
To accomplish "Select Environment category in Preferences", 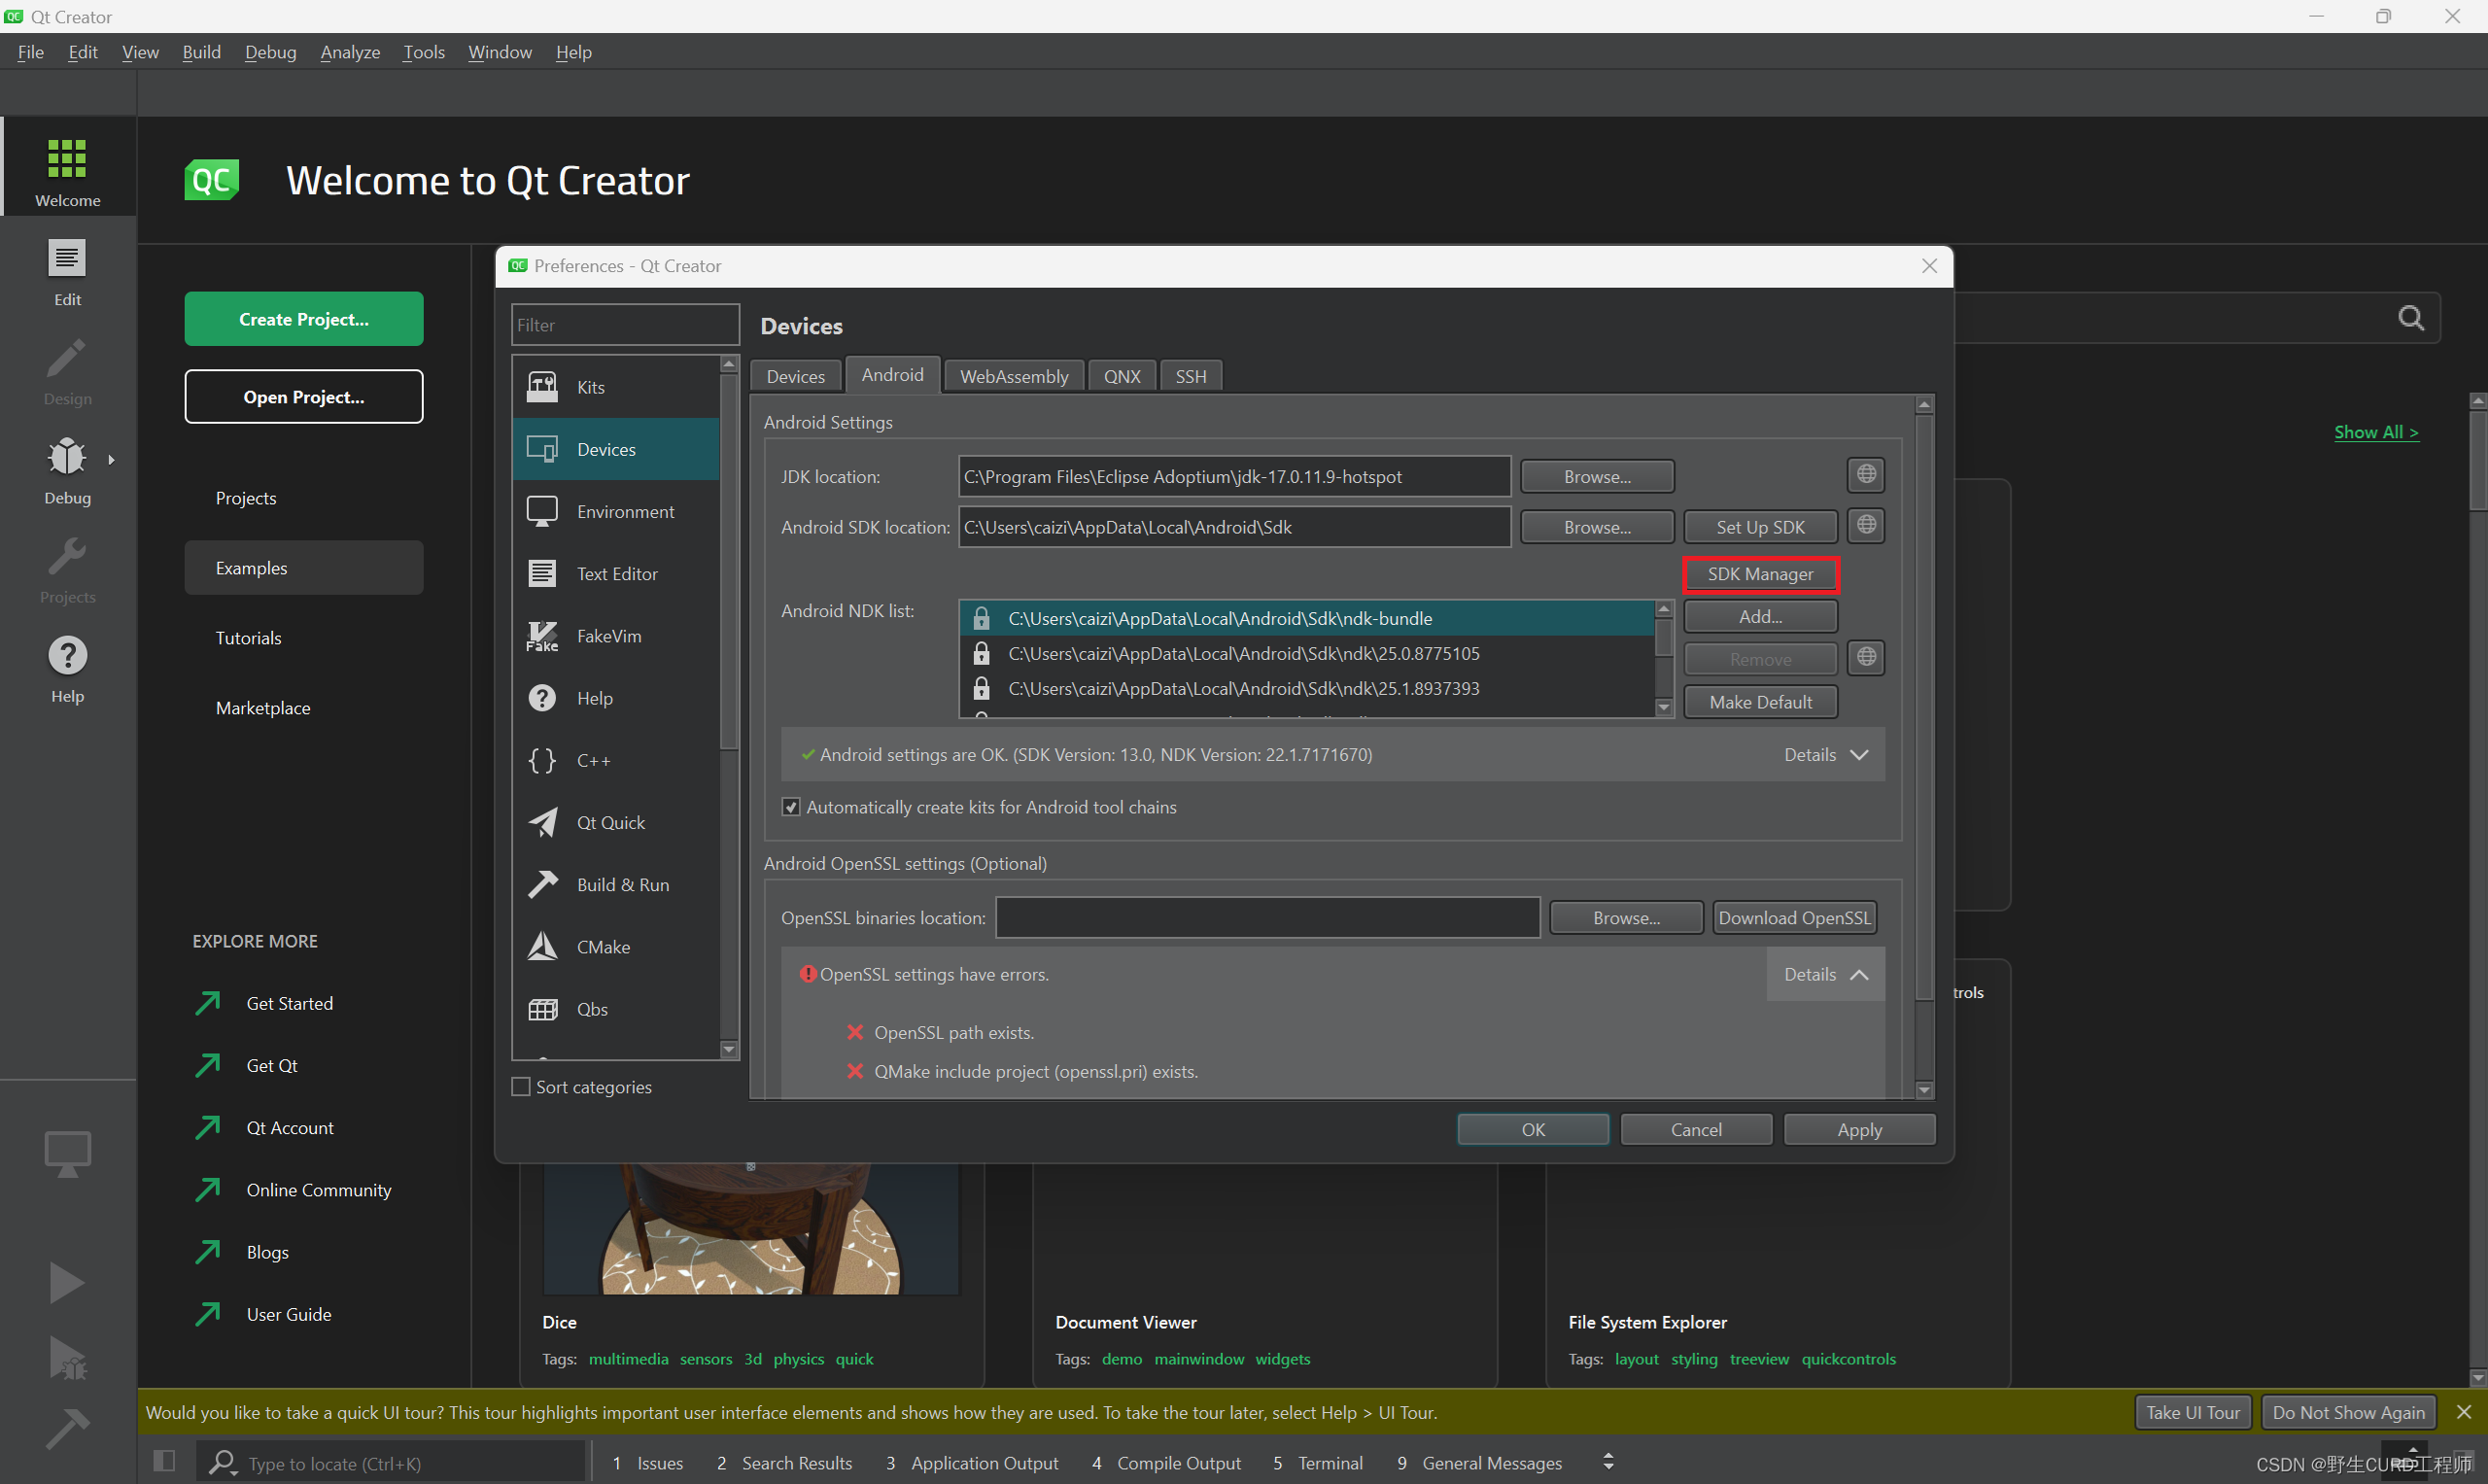I will coord(617,511).
